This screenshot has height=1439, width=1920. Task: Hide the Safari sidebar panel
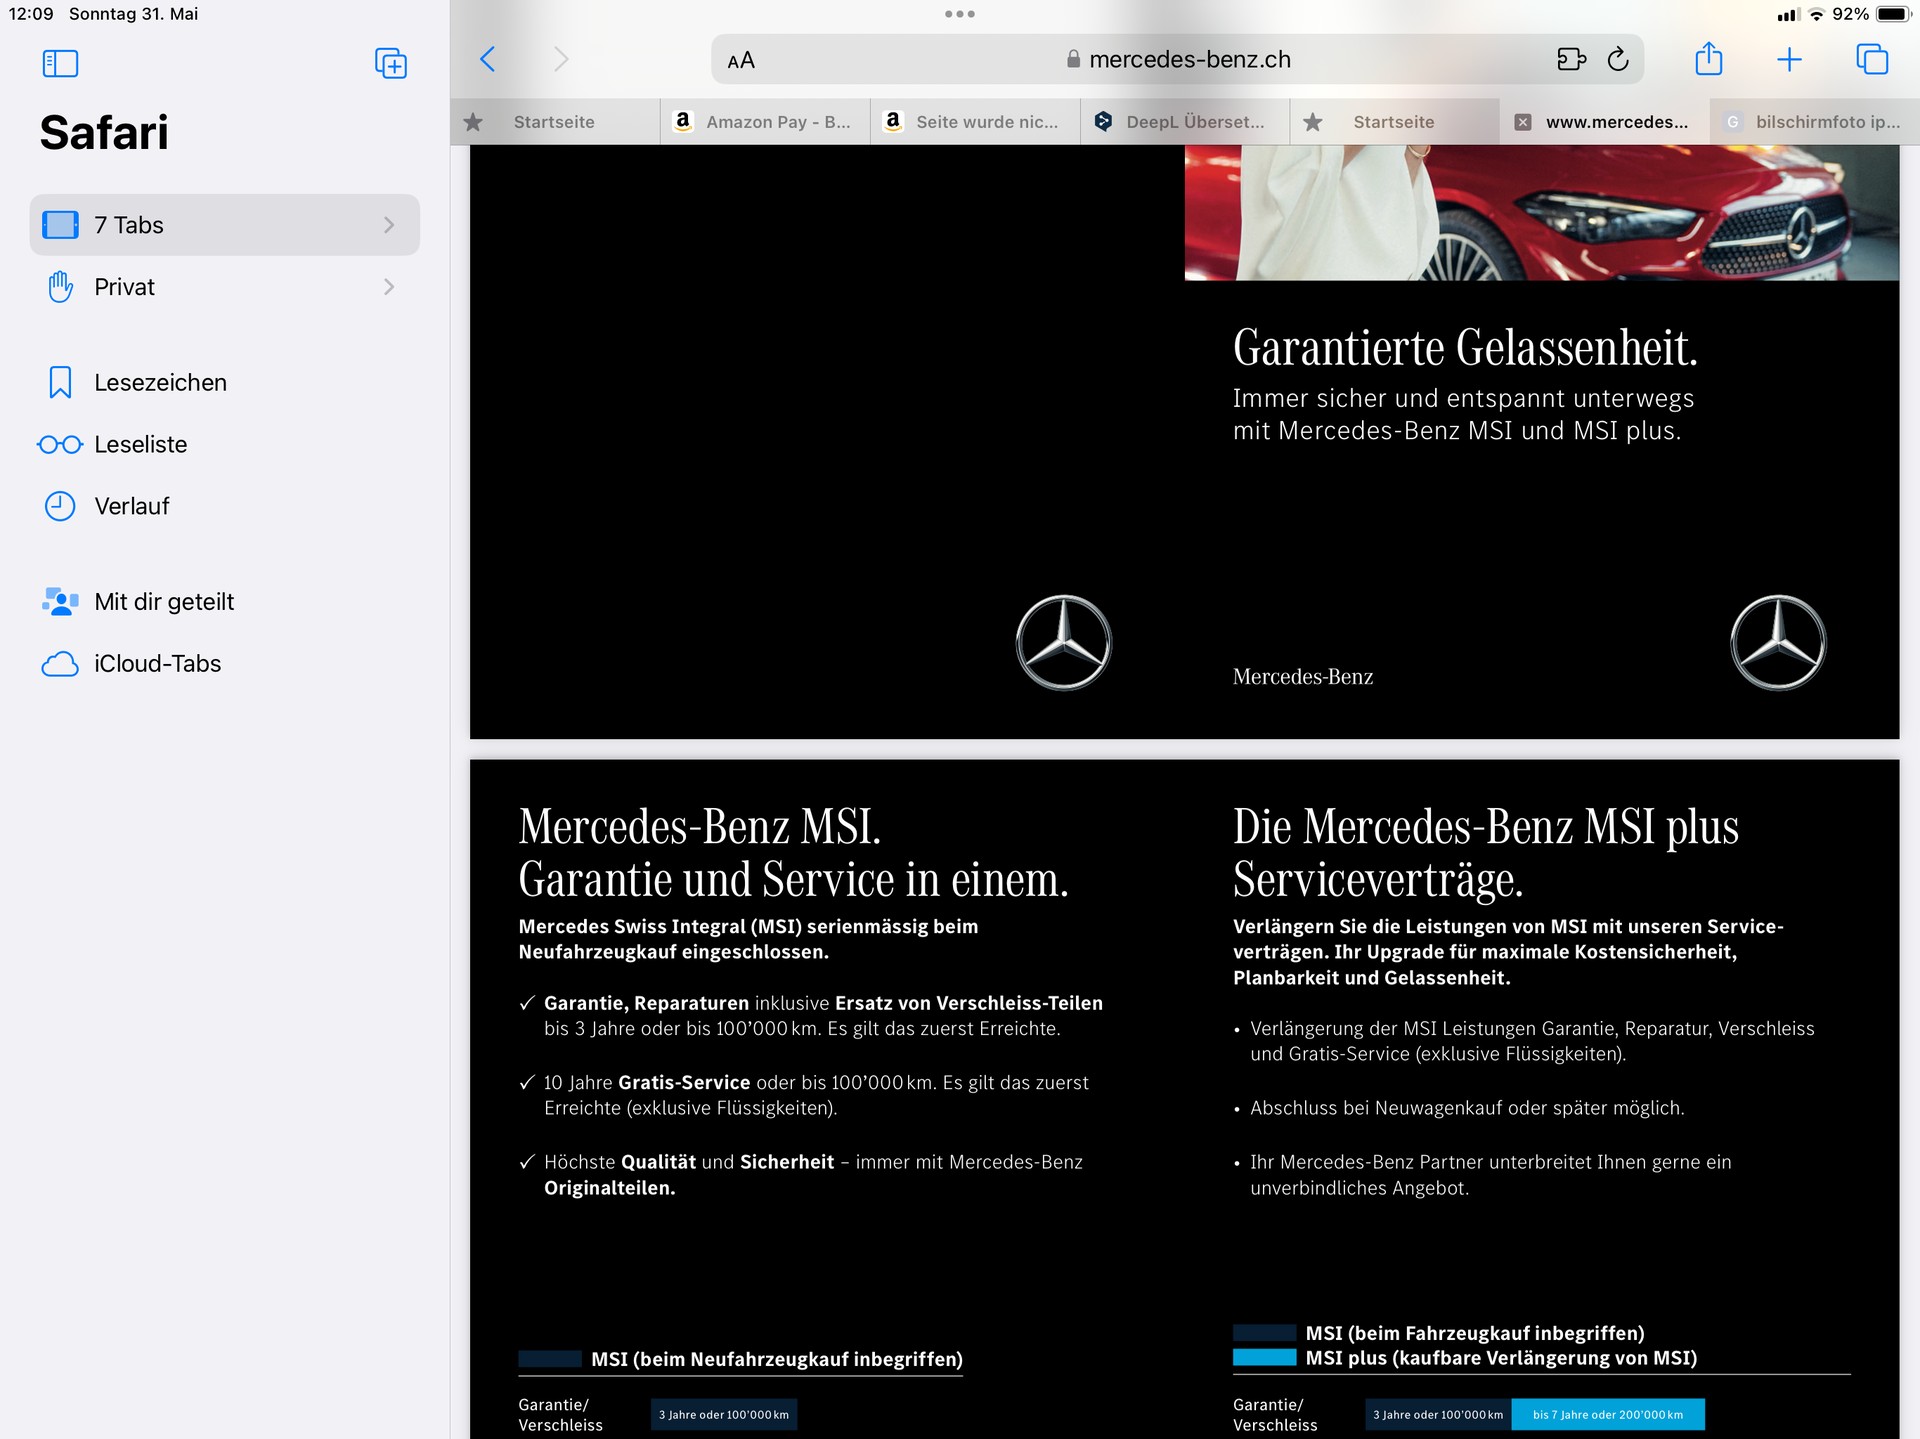pyautogui.click(x=60, y=63)
